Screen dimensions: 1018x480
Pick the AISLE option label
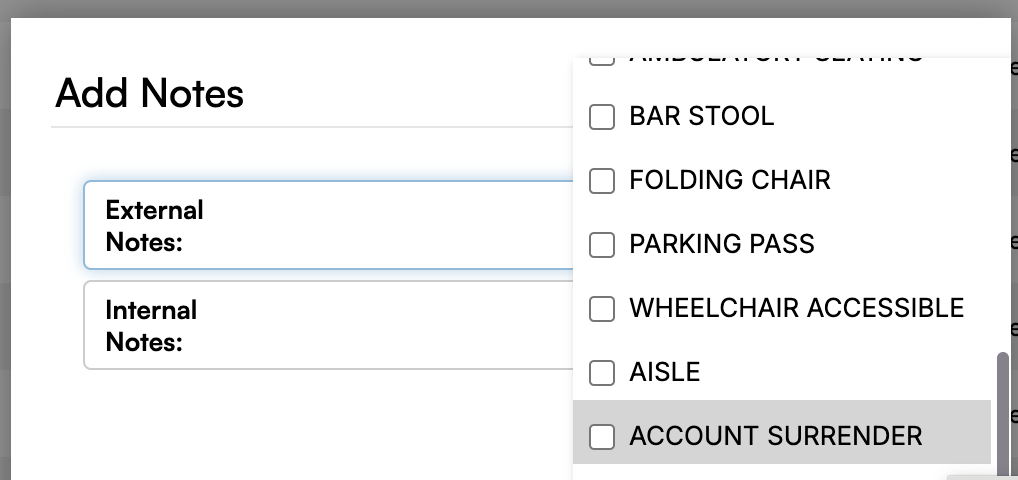(665, 372)
